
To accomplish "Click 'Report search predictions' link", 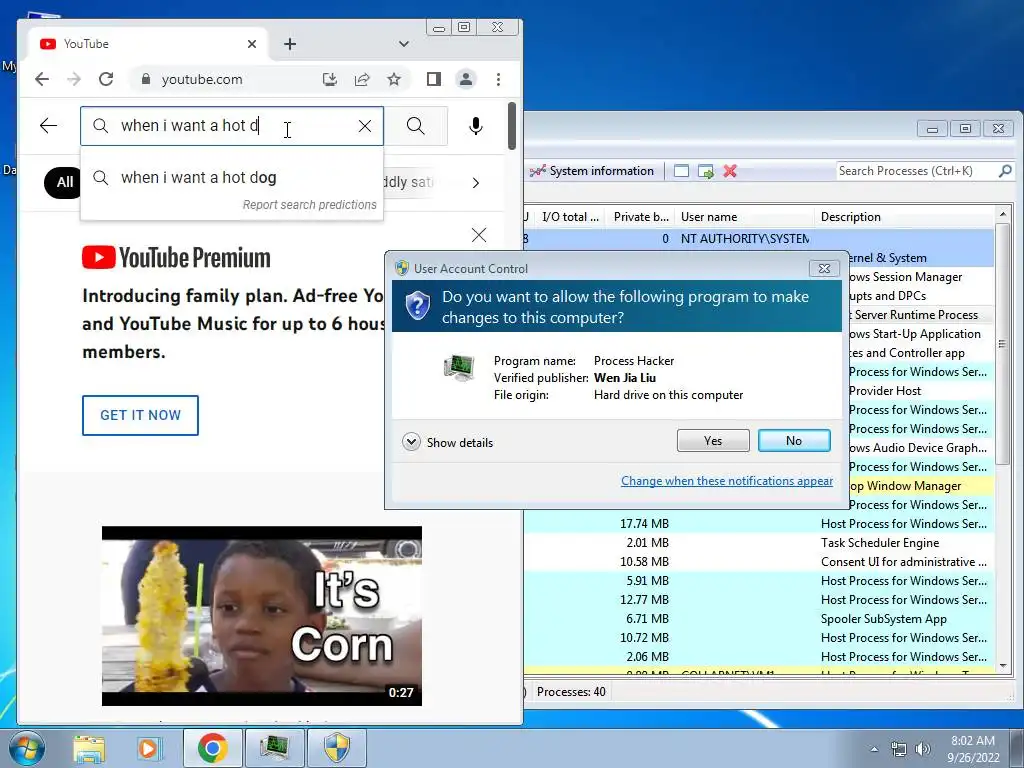I will pyautogui.click(x=310, y=204).
